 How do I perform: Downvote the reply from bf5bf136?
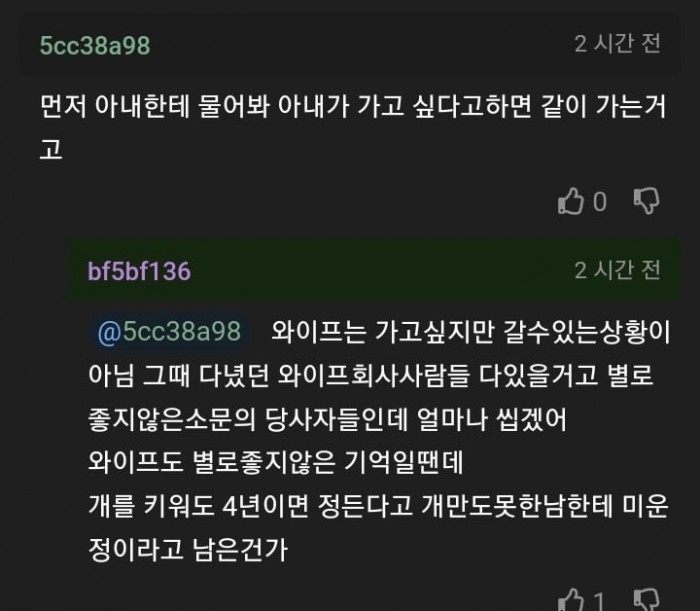click(x=647, y=600)
